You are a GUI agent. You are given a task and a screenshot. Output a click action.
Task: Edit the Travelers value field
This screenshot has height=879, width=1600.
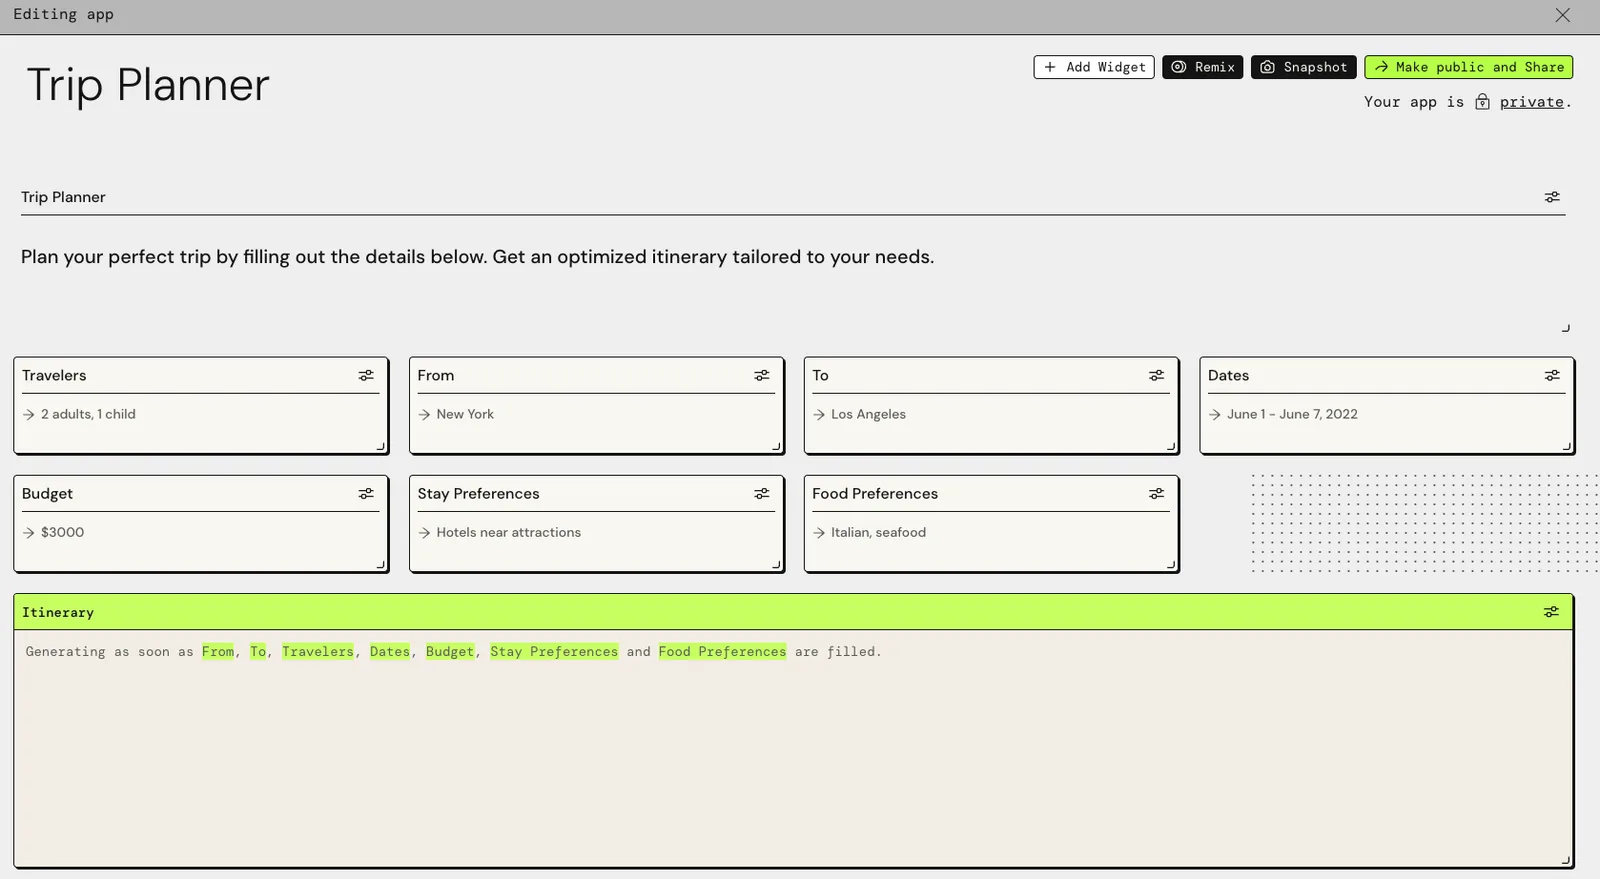(x=200, y=414)
